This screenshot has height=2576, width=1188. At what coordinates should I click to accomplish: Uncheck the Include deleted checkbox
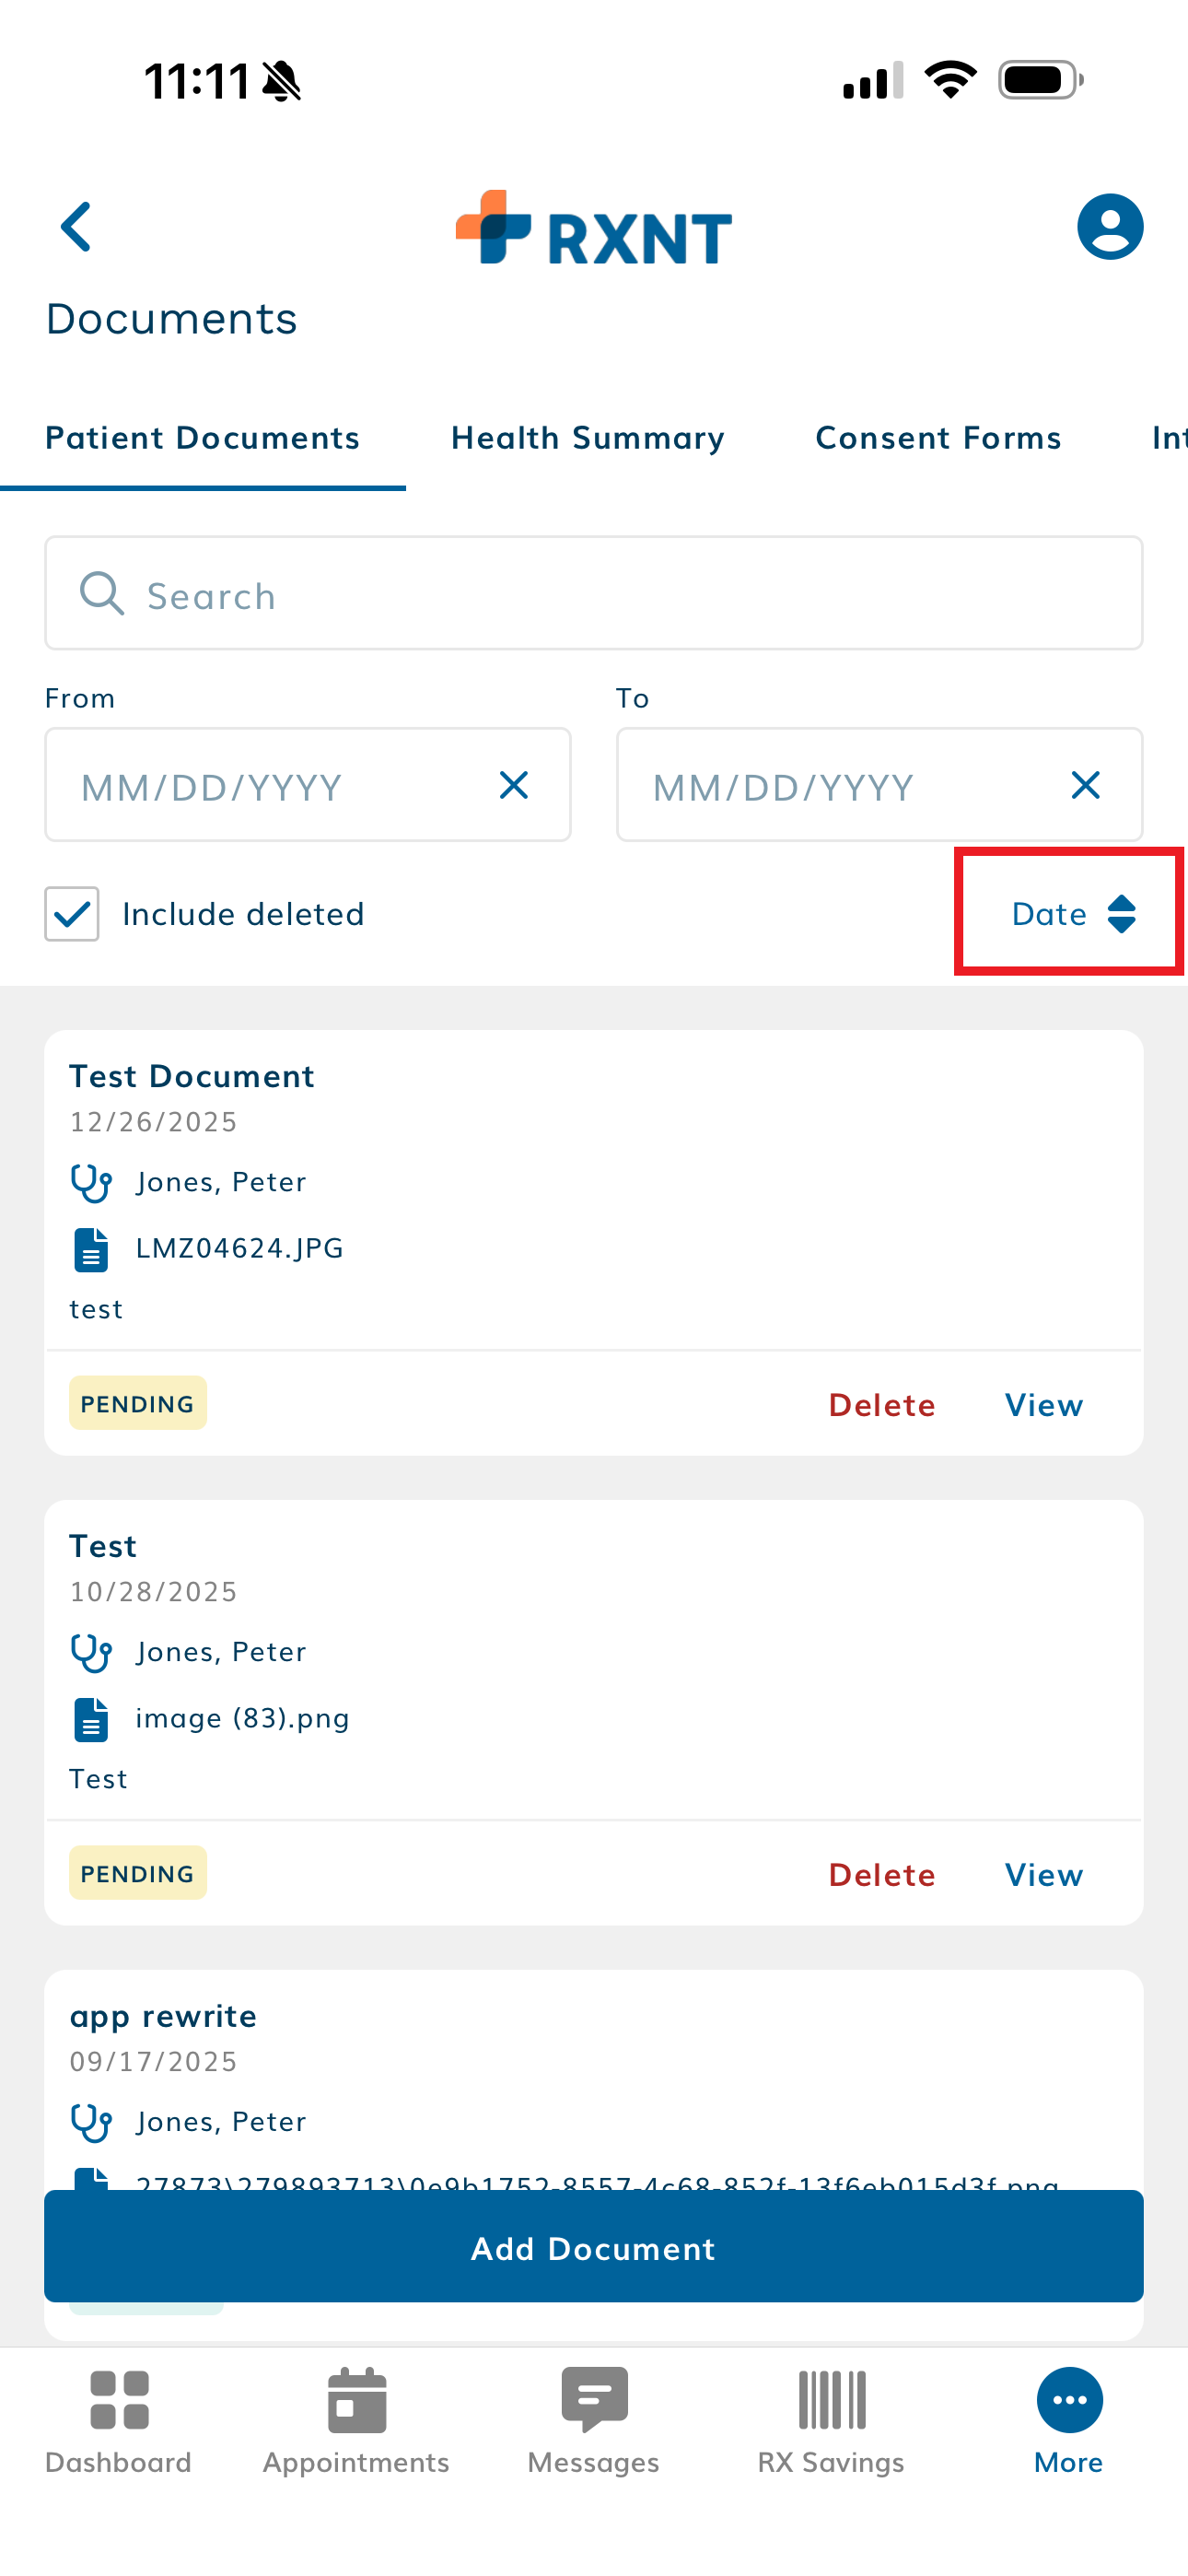(x=72, y=914)
